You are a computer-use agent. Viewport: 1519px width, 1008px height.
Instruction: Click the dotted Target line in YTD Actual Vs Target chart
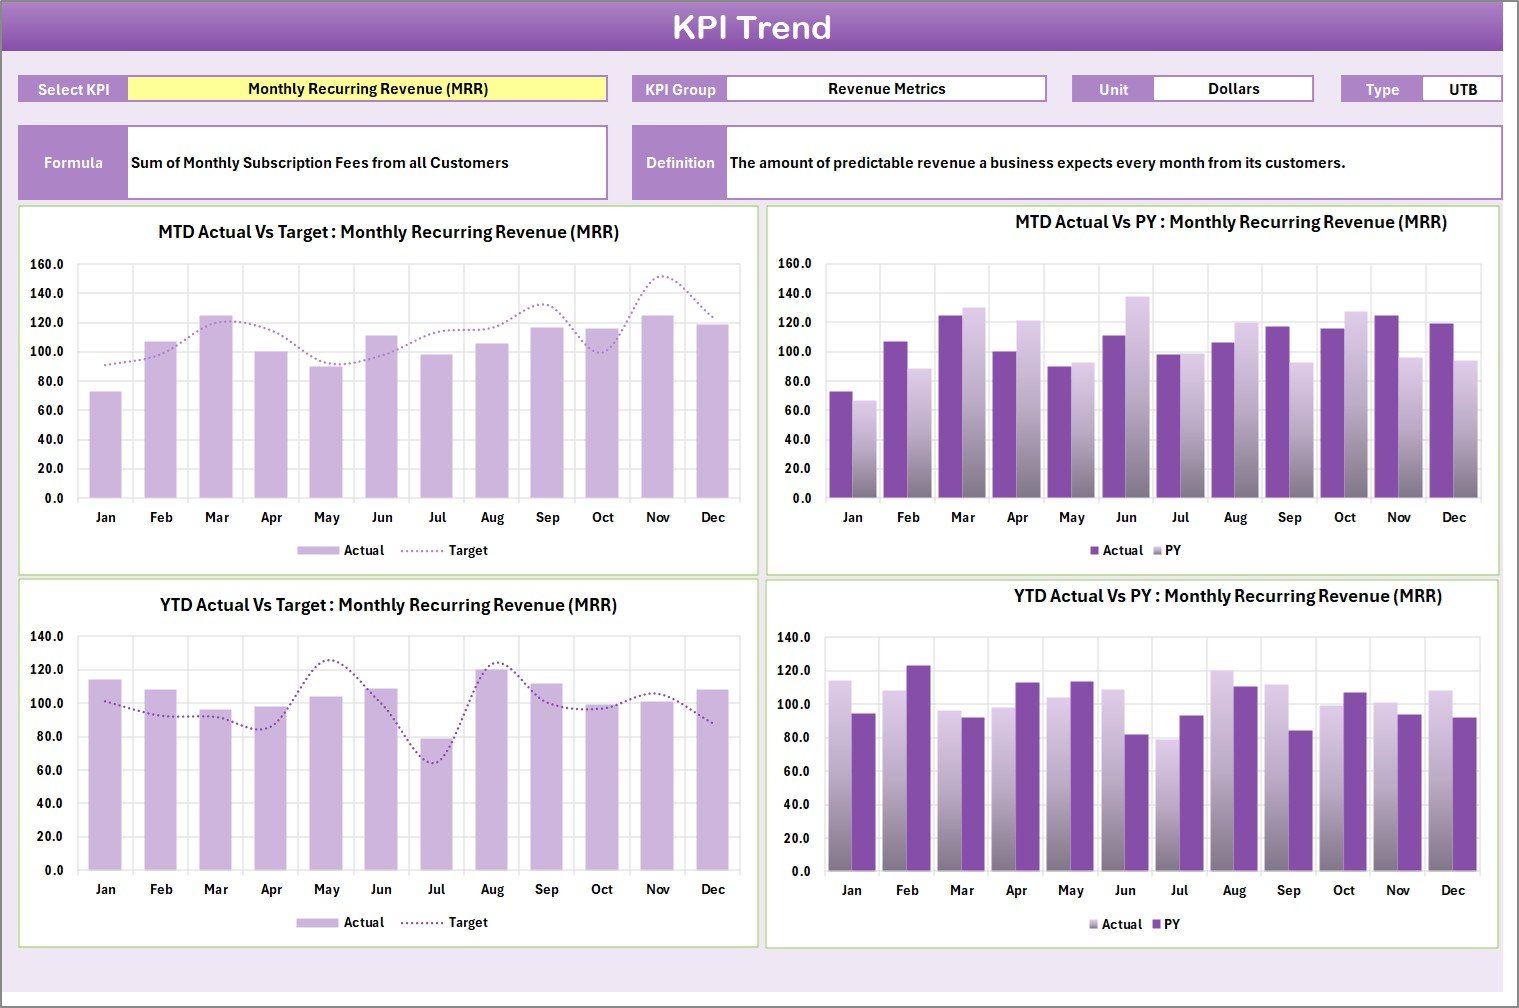pyautogui.click(x=327, y=662)
